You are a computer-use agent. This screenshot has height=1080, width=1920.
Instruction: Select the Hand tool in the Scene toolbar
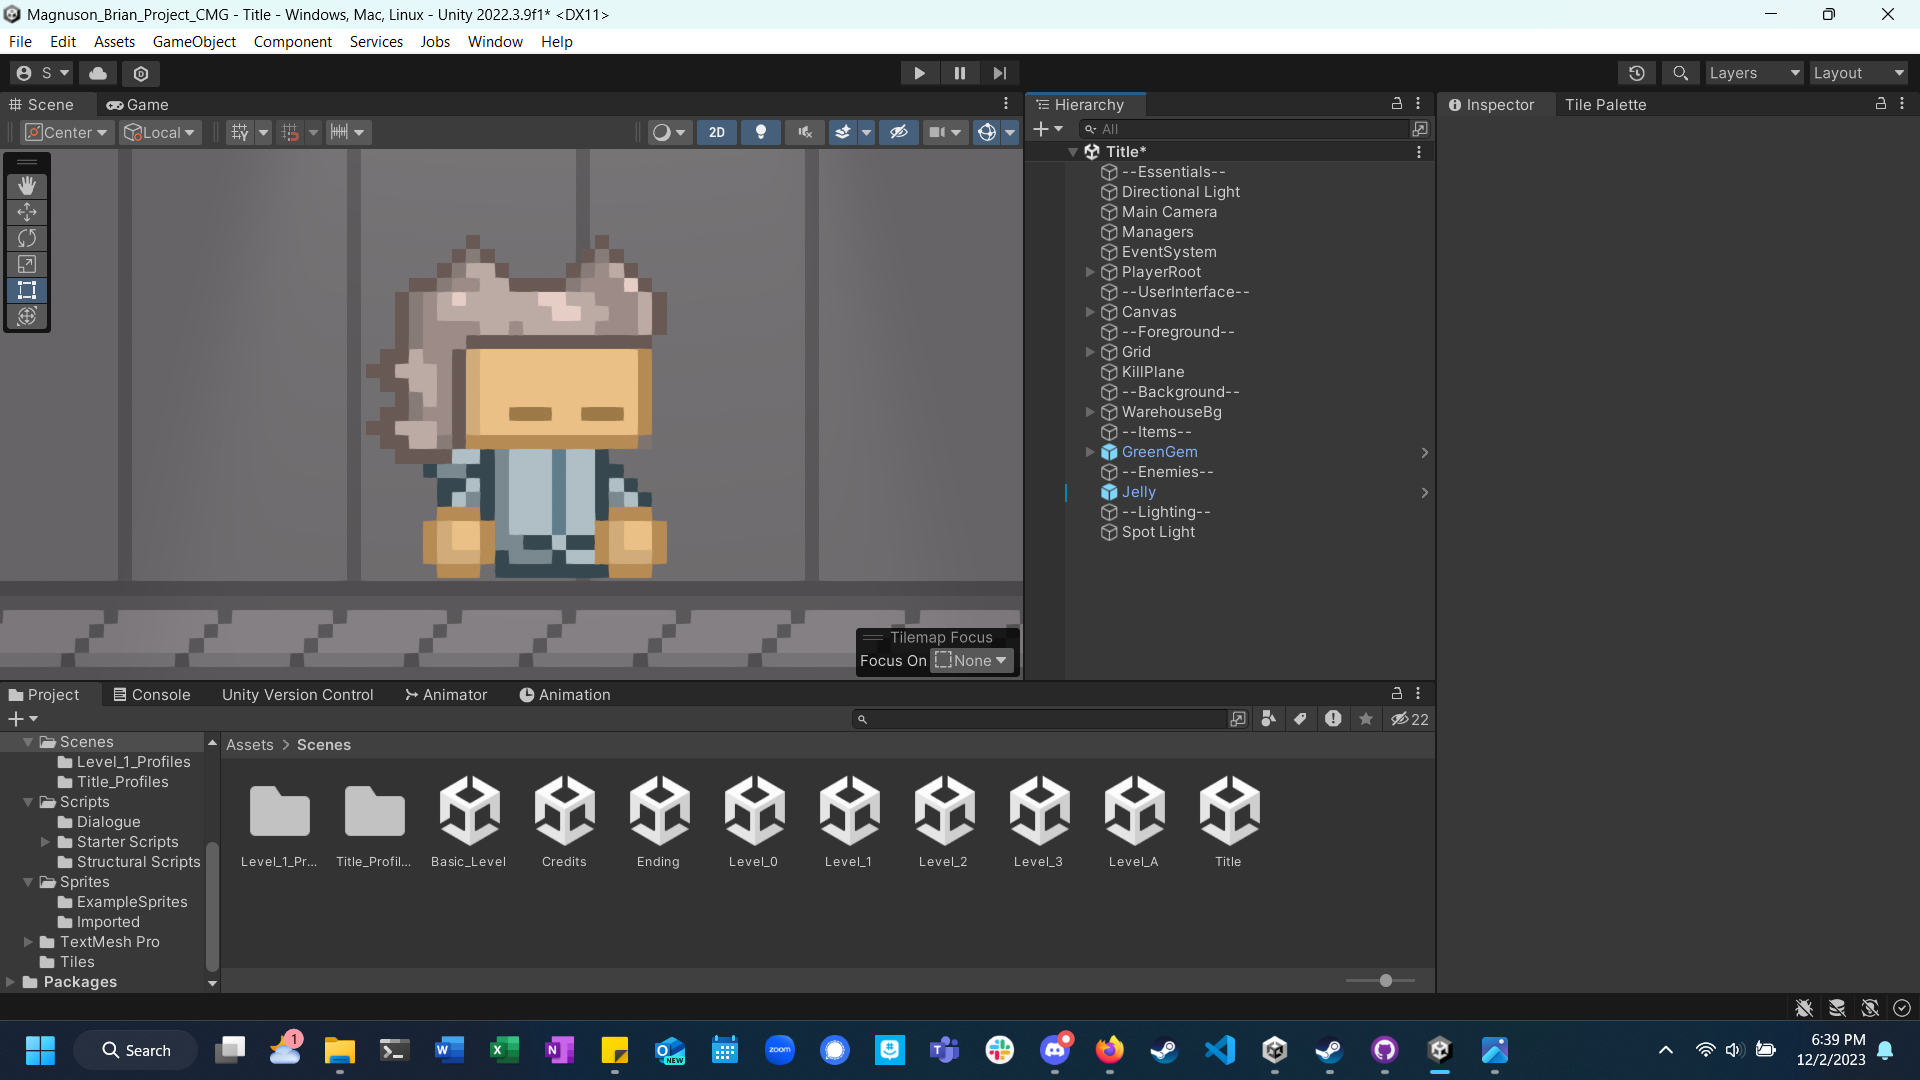(x=27, y=185)
